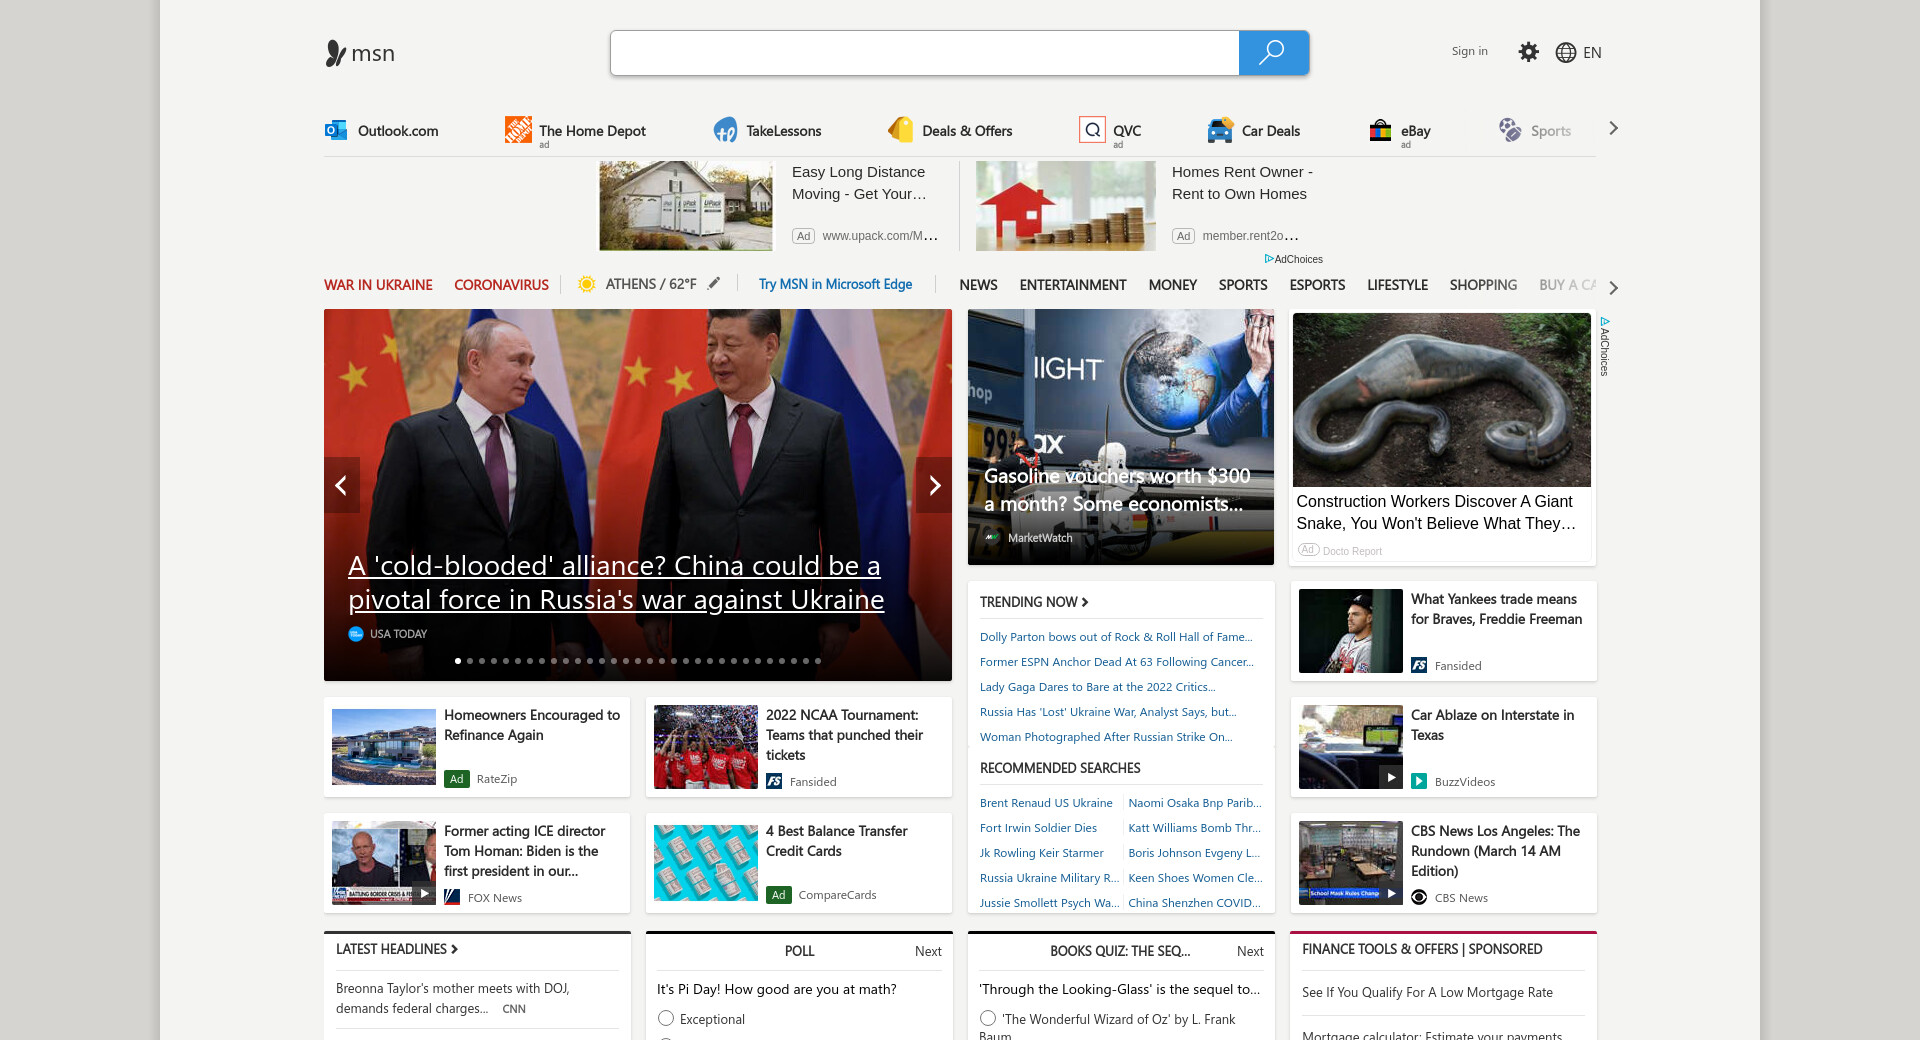Select the Exceptional poll option
The width and height of the screenshot is (1920, 1040).
[666, 1018]
